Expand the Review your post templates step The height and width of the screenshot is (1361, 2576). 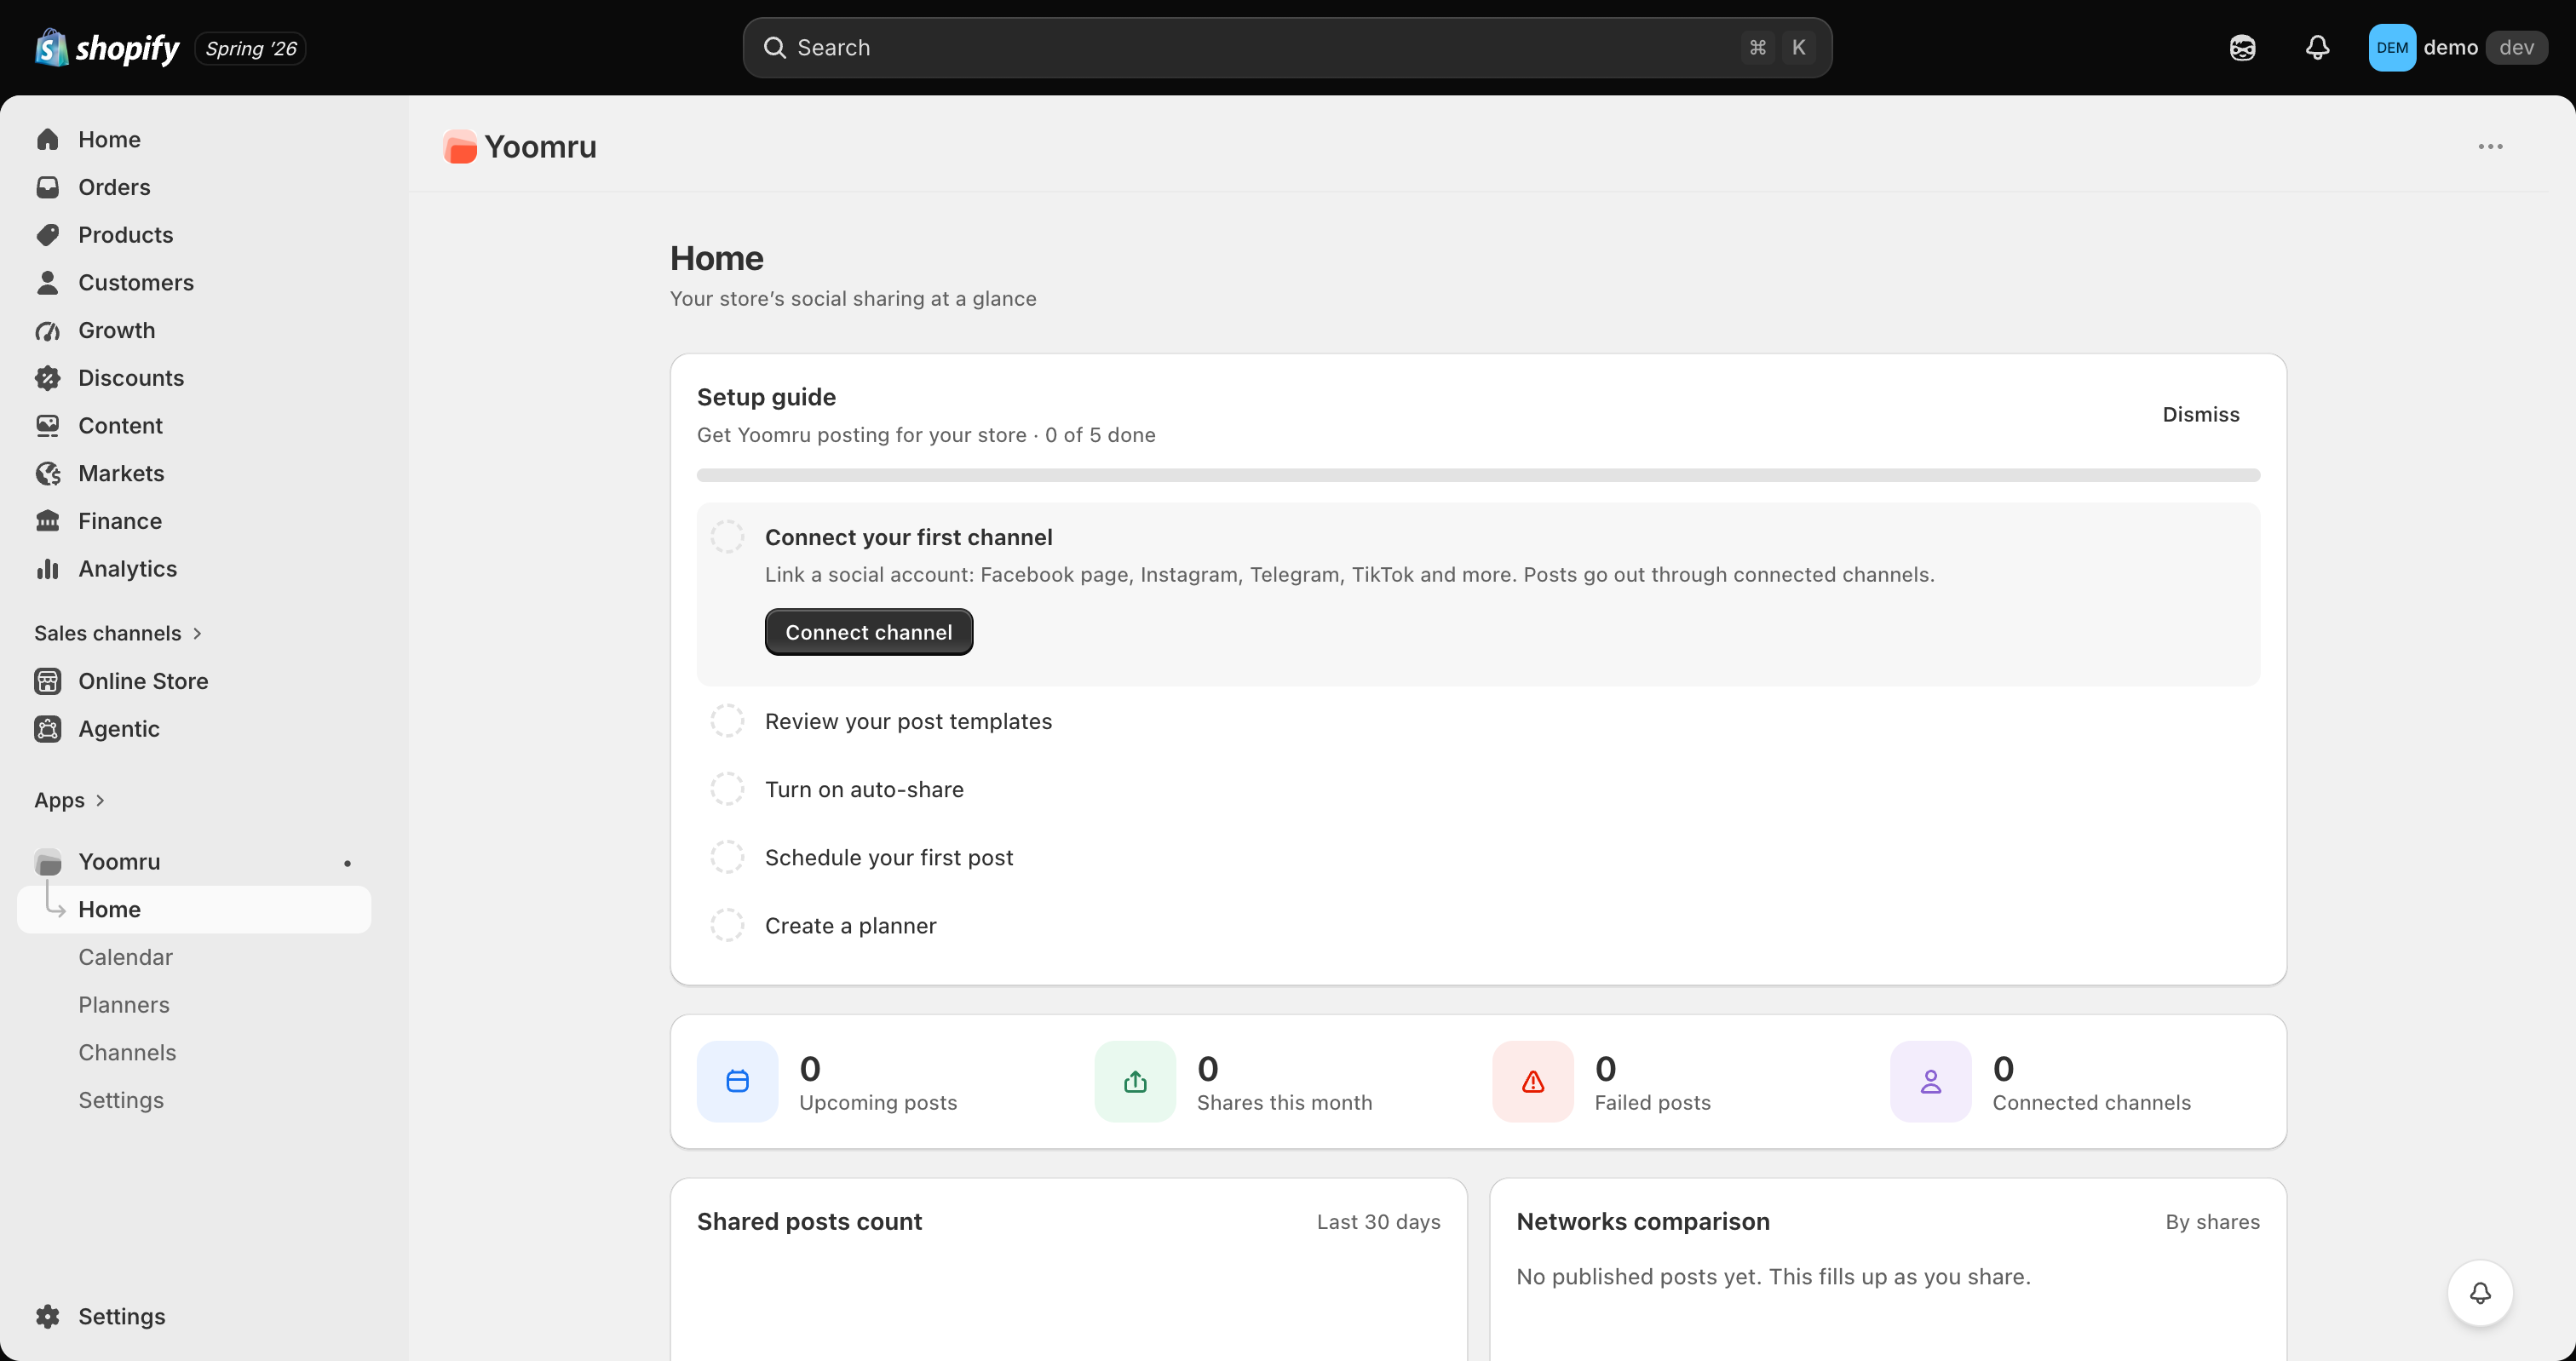point(908,721)
